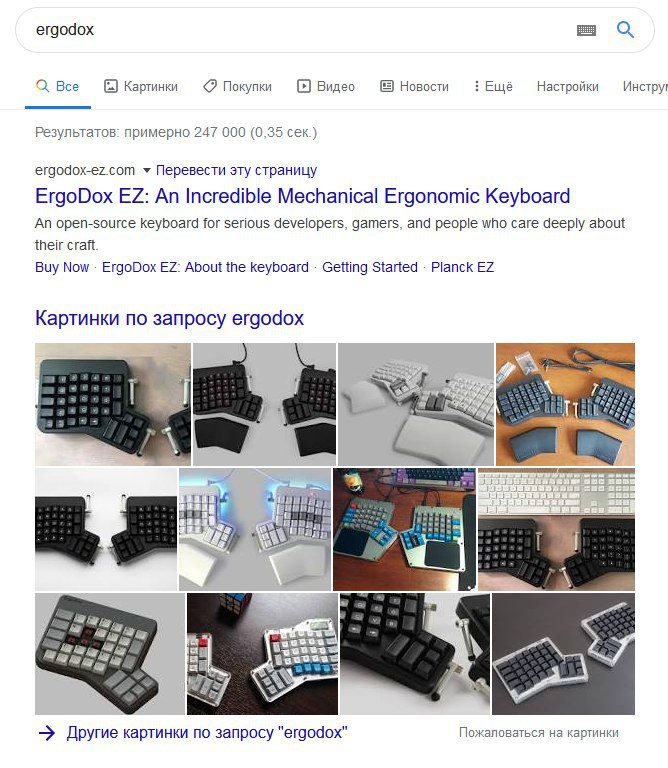Open the on-screen keyboard icon in search bar
This screenshot has width=668, height=768.
[586, 30]
